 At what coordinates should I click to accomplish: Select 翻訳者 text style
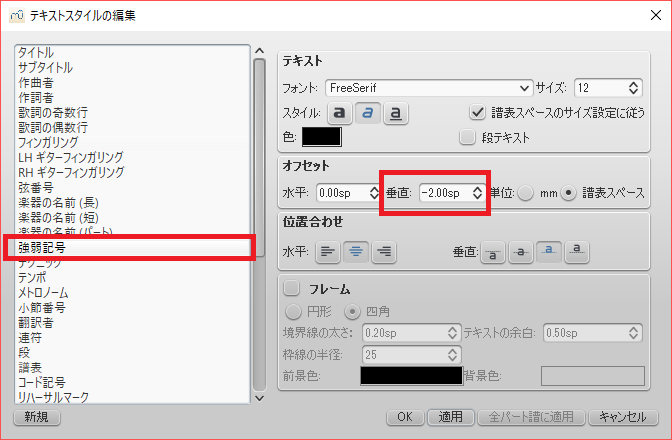point(132,323)
